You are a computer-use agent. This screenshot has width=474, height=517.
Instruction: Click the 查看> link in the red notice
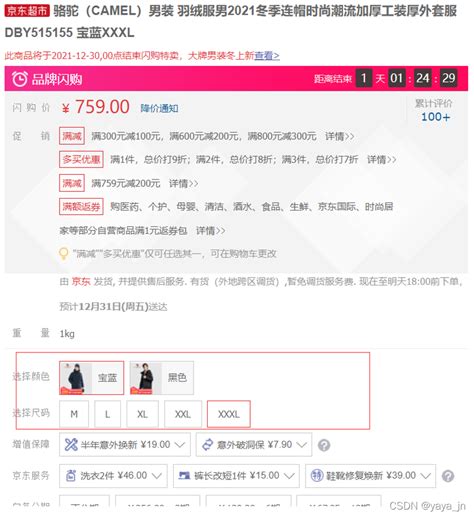point(267,55)
